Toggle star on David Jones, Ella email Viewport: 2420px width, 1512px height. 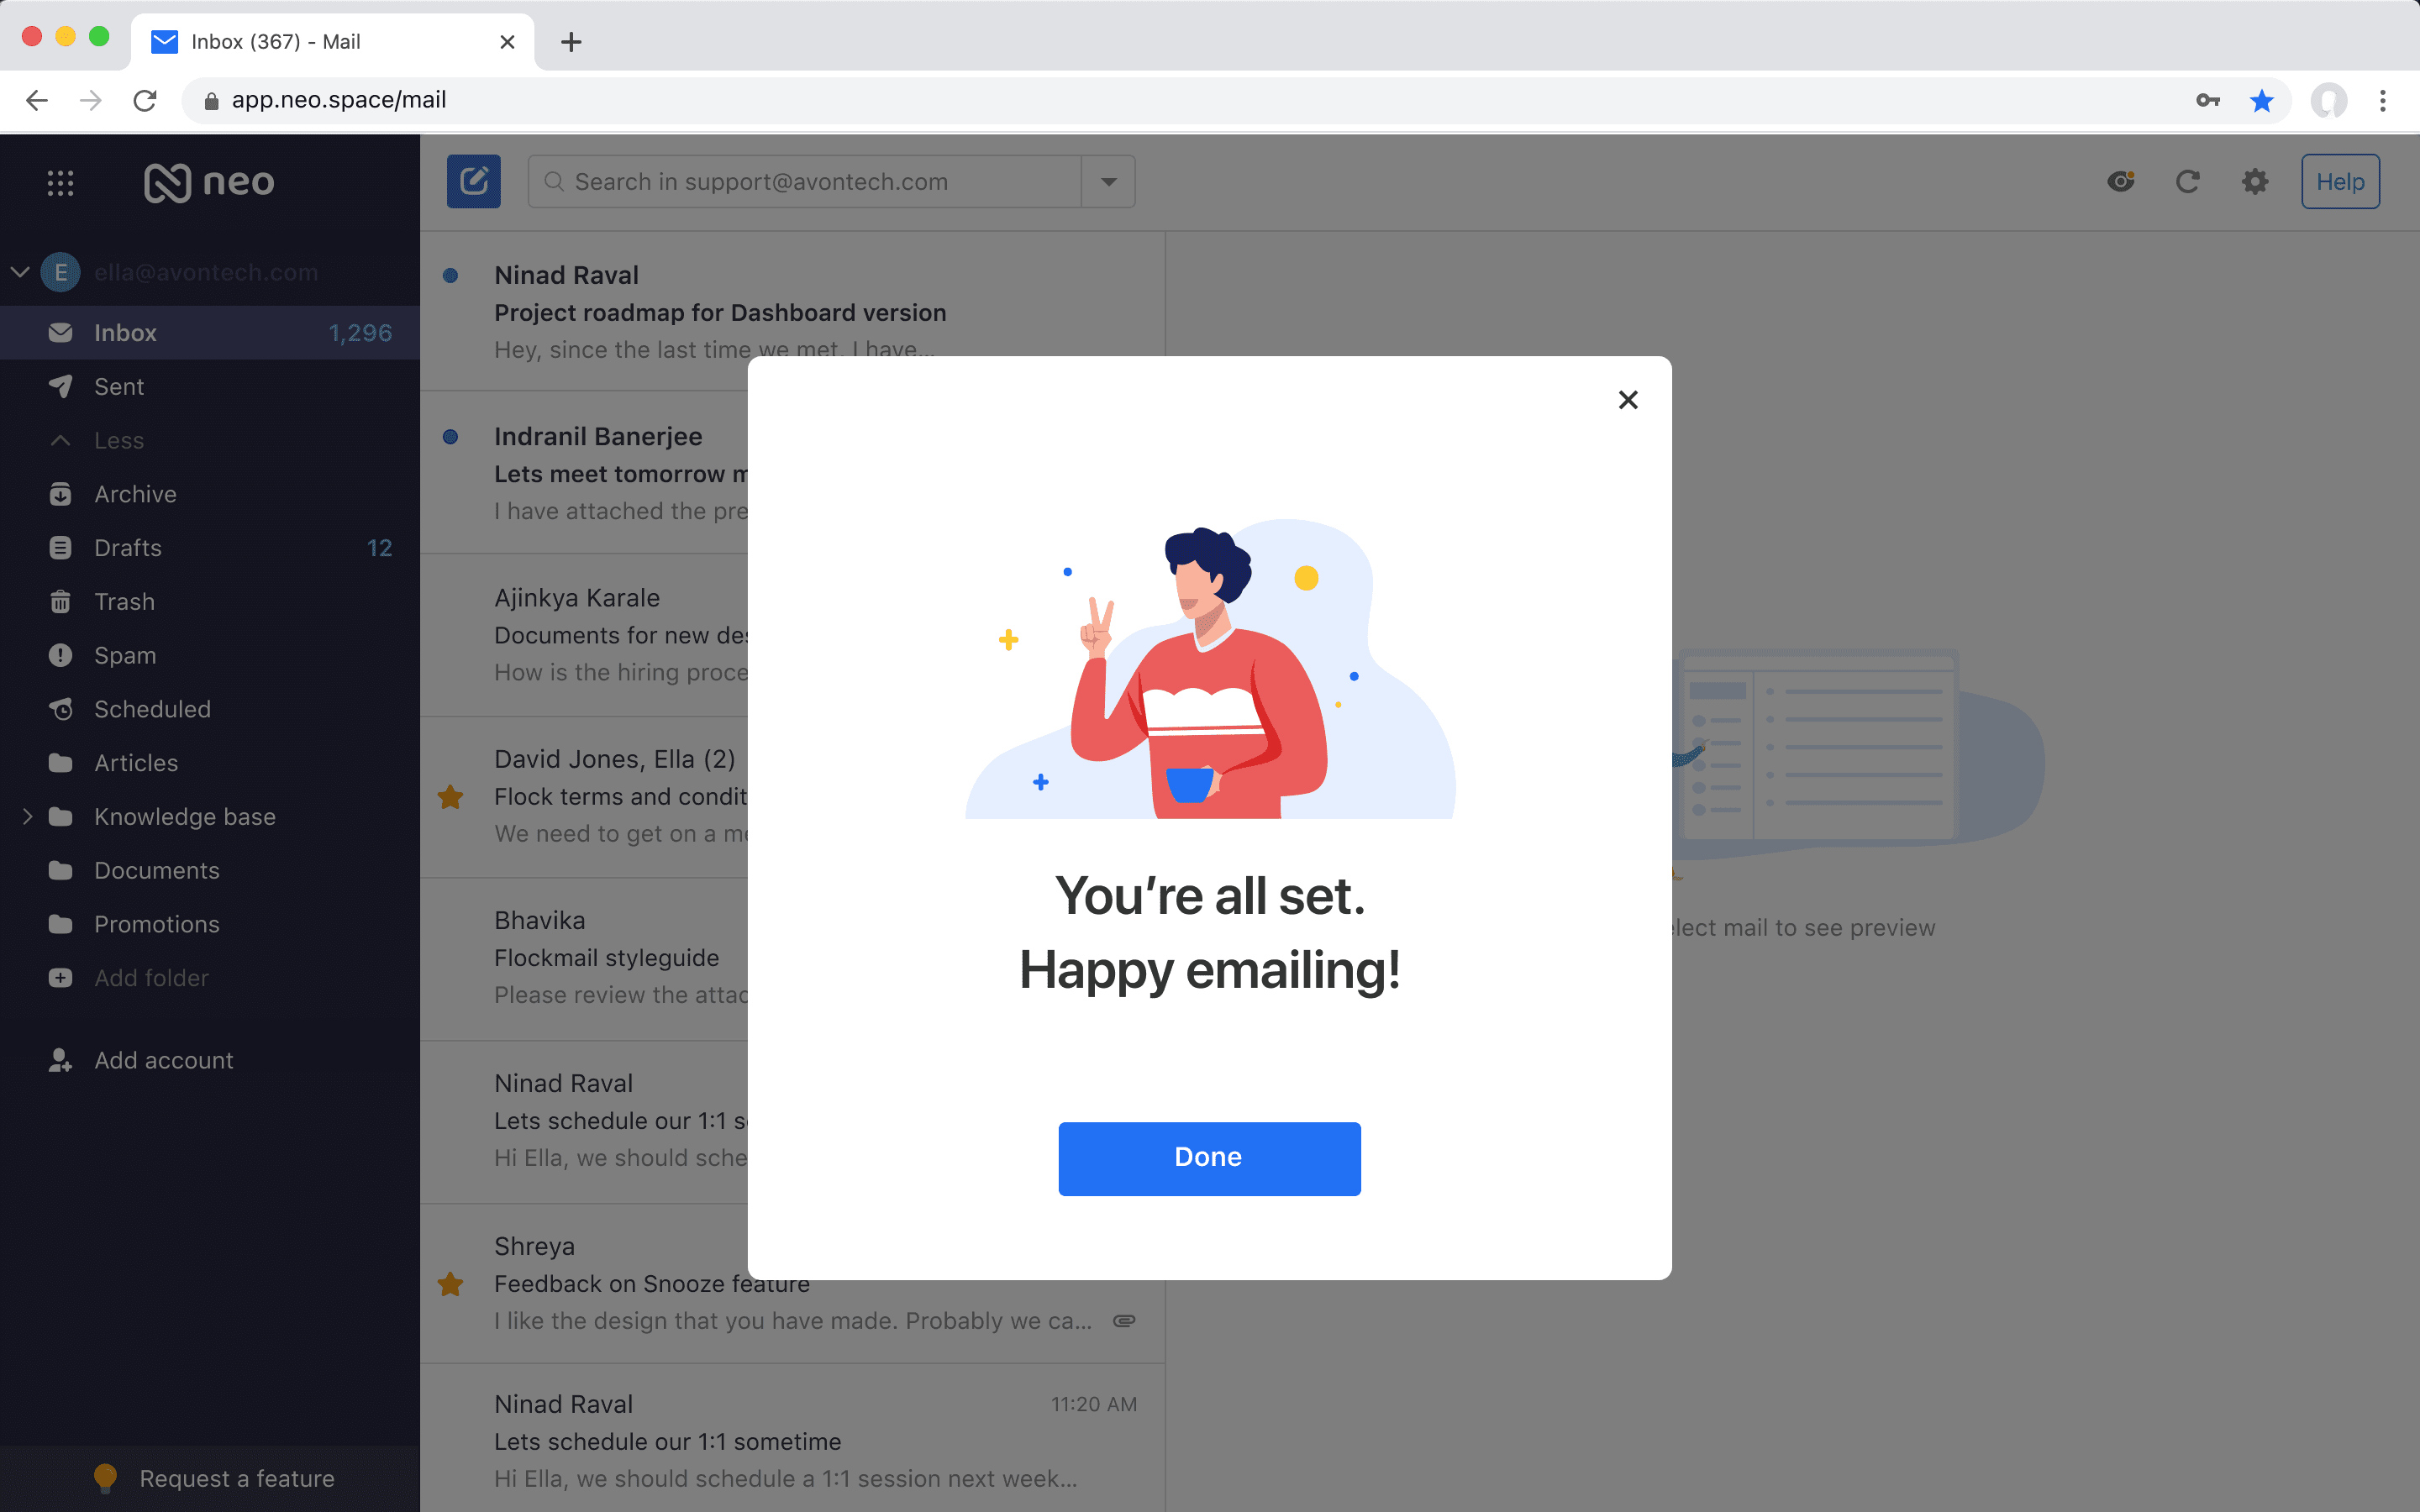(450, 797)
